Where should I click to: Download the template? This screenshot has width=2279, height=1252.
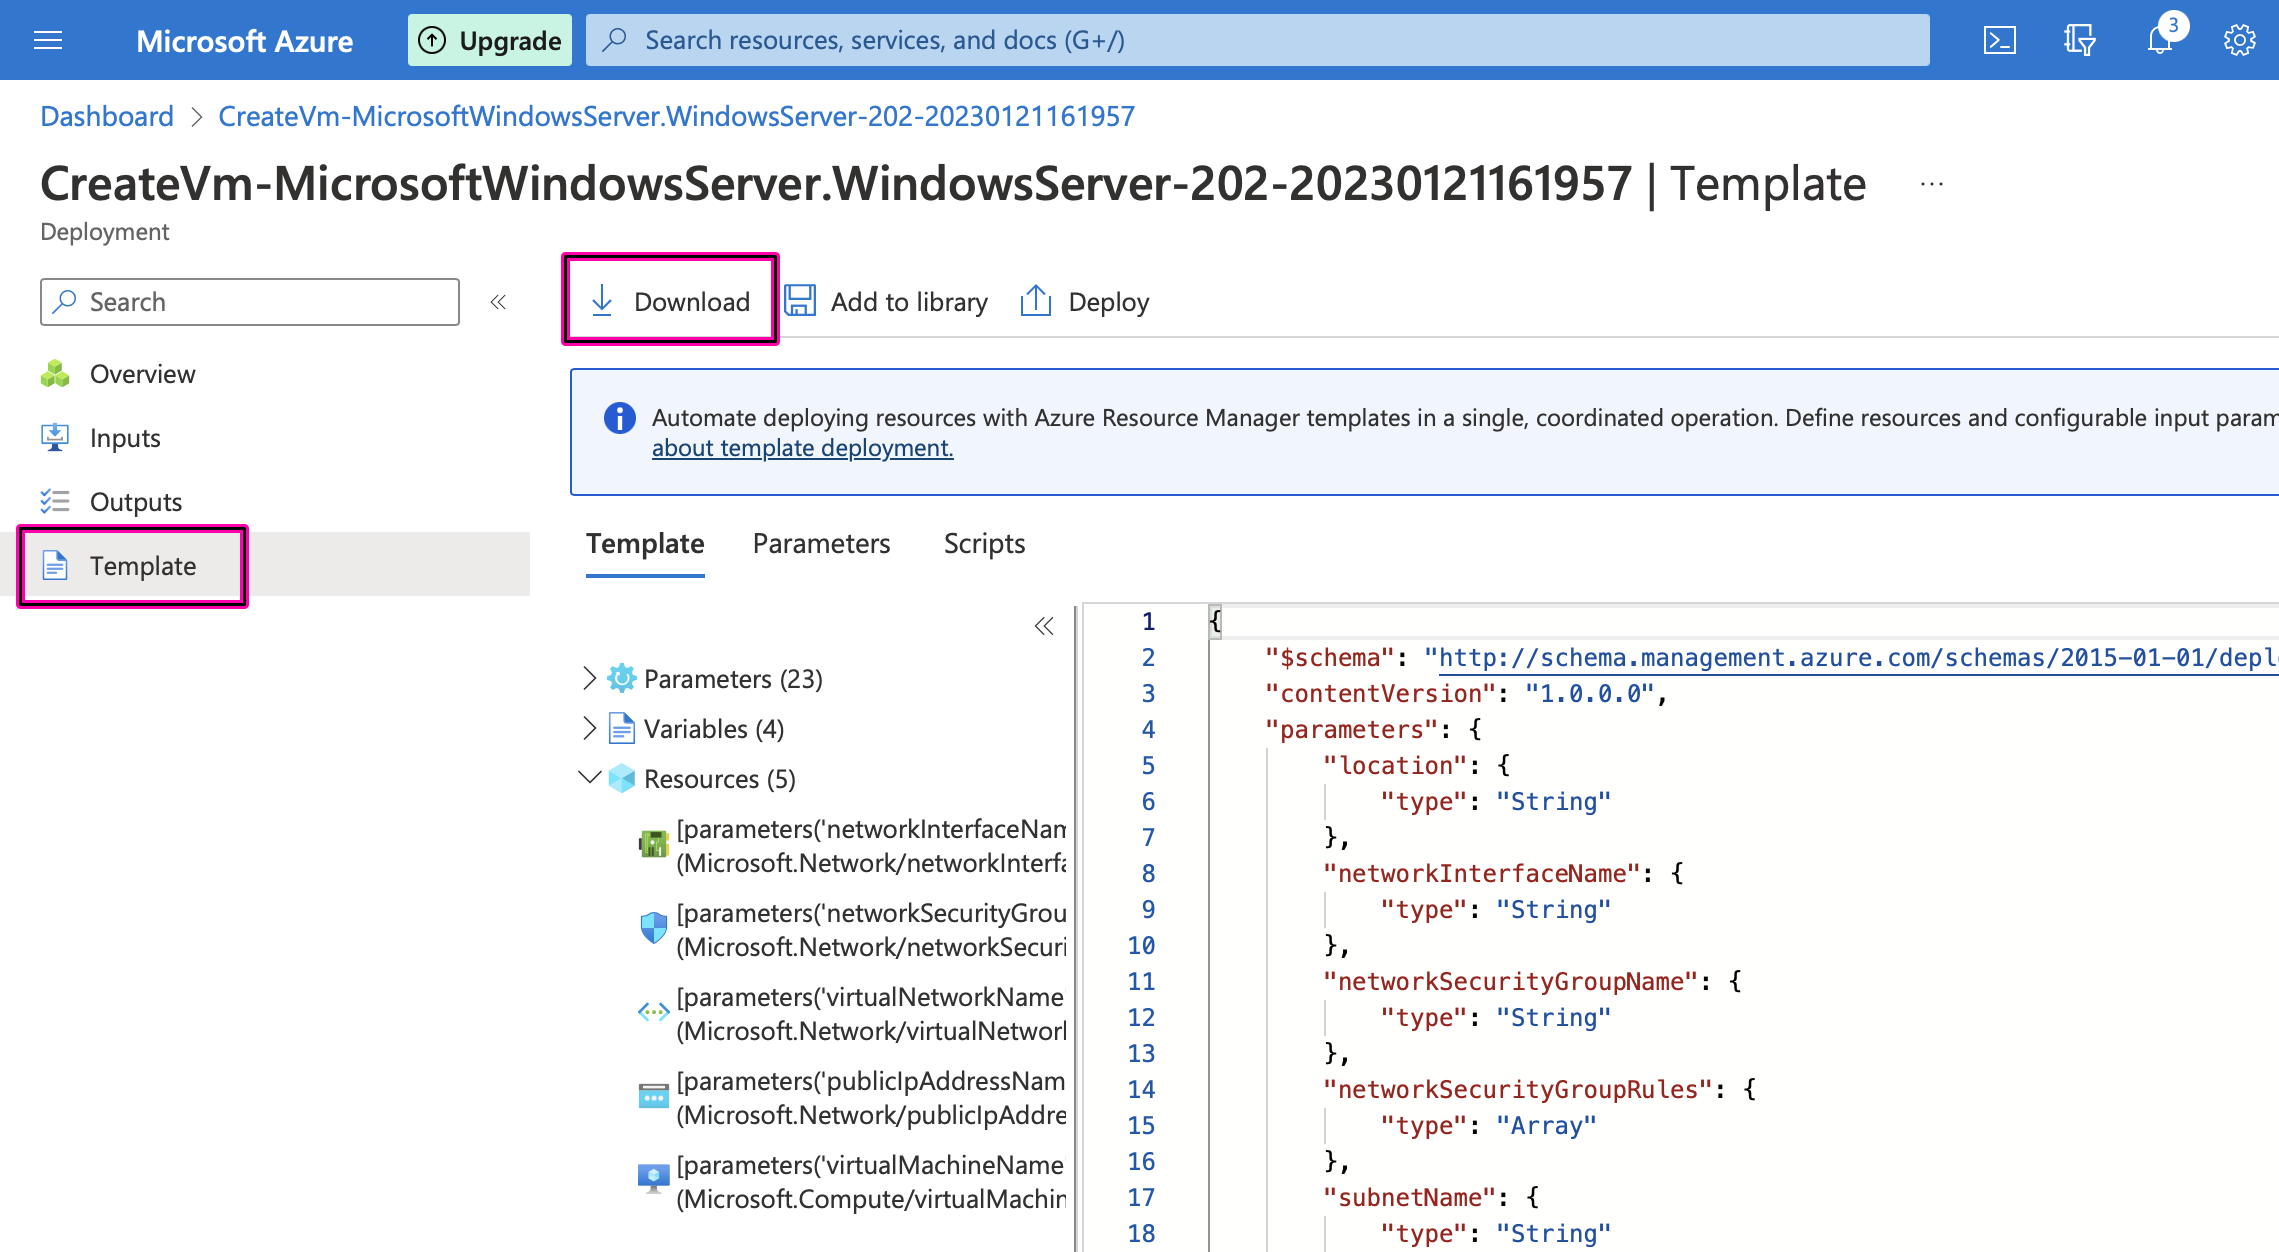click(670, 302)
